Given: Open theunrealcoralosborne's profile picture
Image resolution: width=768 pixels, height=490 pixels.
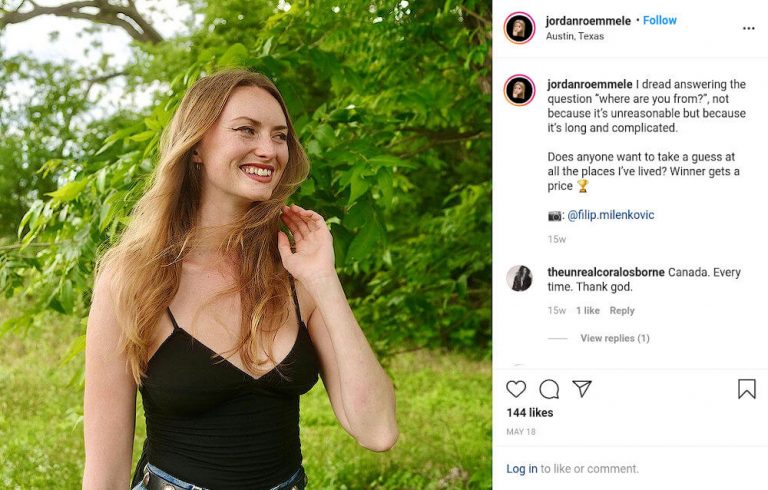Looking at the screenshot, I should point(519,278).
